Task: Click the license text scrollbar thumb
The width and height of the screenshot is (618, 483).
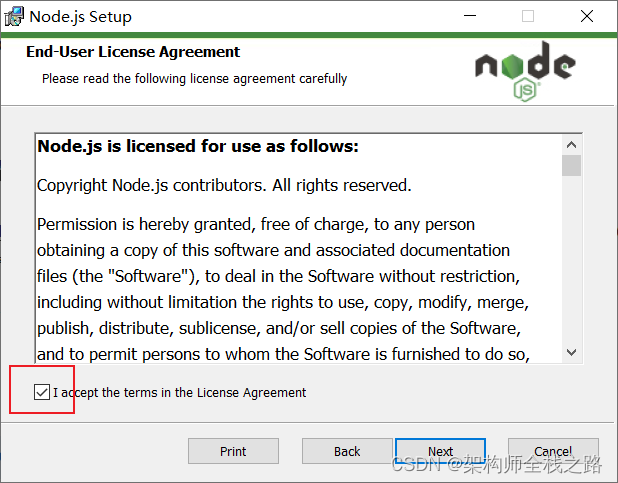Action: (572, 166)
